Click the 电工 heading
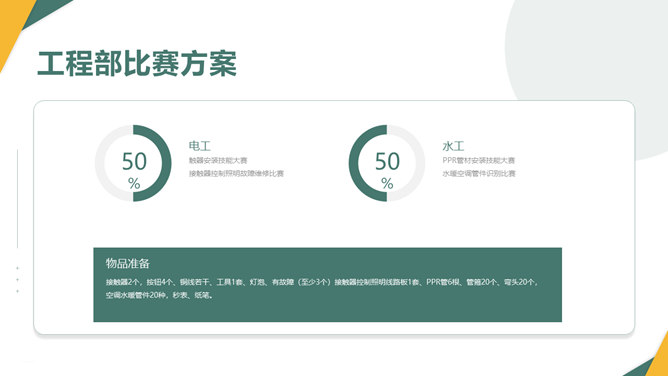Image resolution: width=668 pixels, height=376 pixels. 199,146
